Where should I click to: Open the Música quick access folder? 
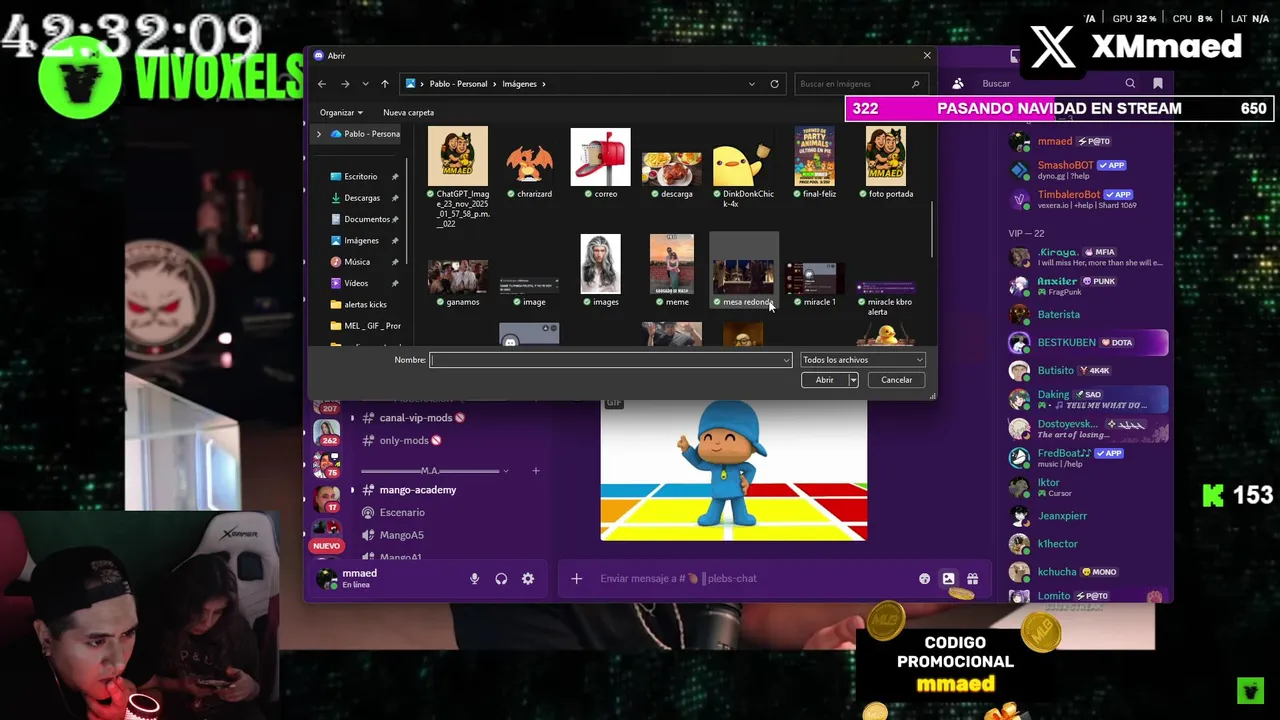coord(357,262)
